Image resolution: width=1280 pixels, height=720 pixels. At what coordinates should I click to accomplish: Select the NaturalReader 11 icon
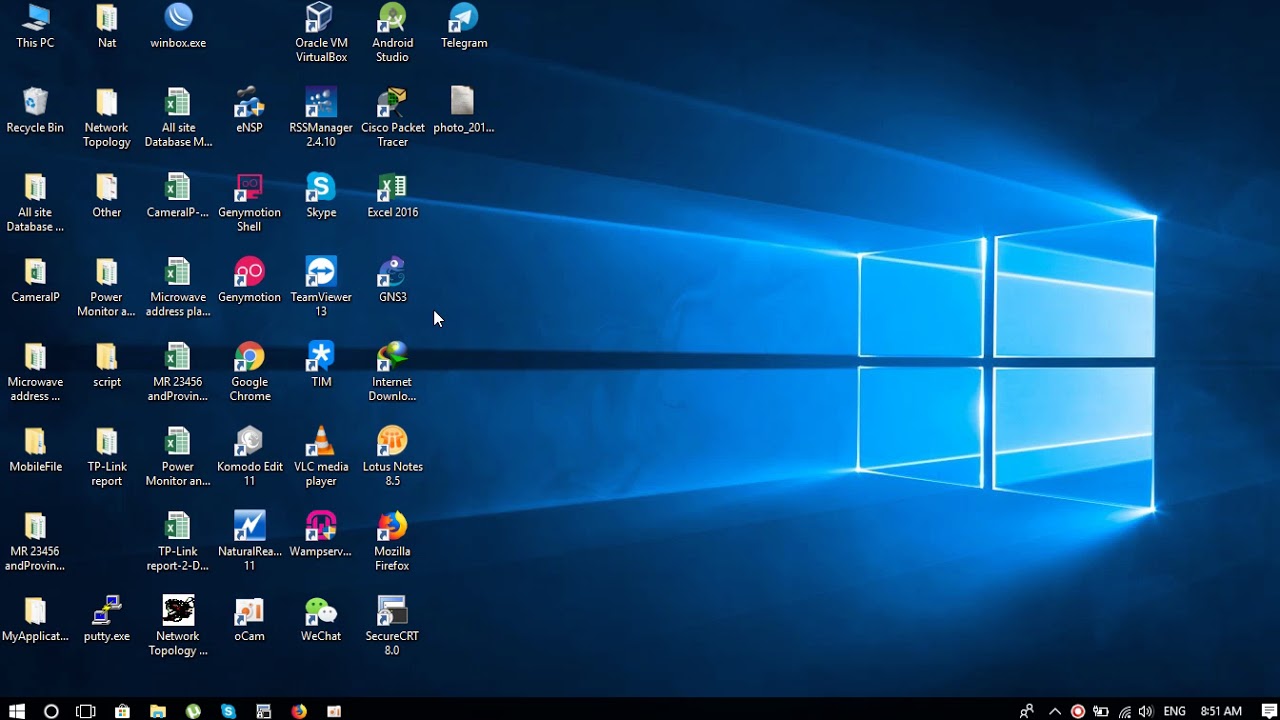(x=249, y=542)
